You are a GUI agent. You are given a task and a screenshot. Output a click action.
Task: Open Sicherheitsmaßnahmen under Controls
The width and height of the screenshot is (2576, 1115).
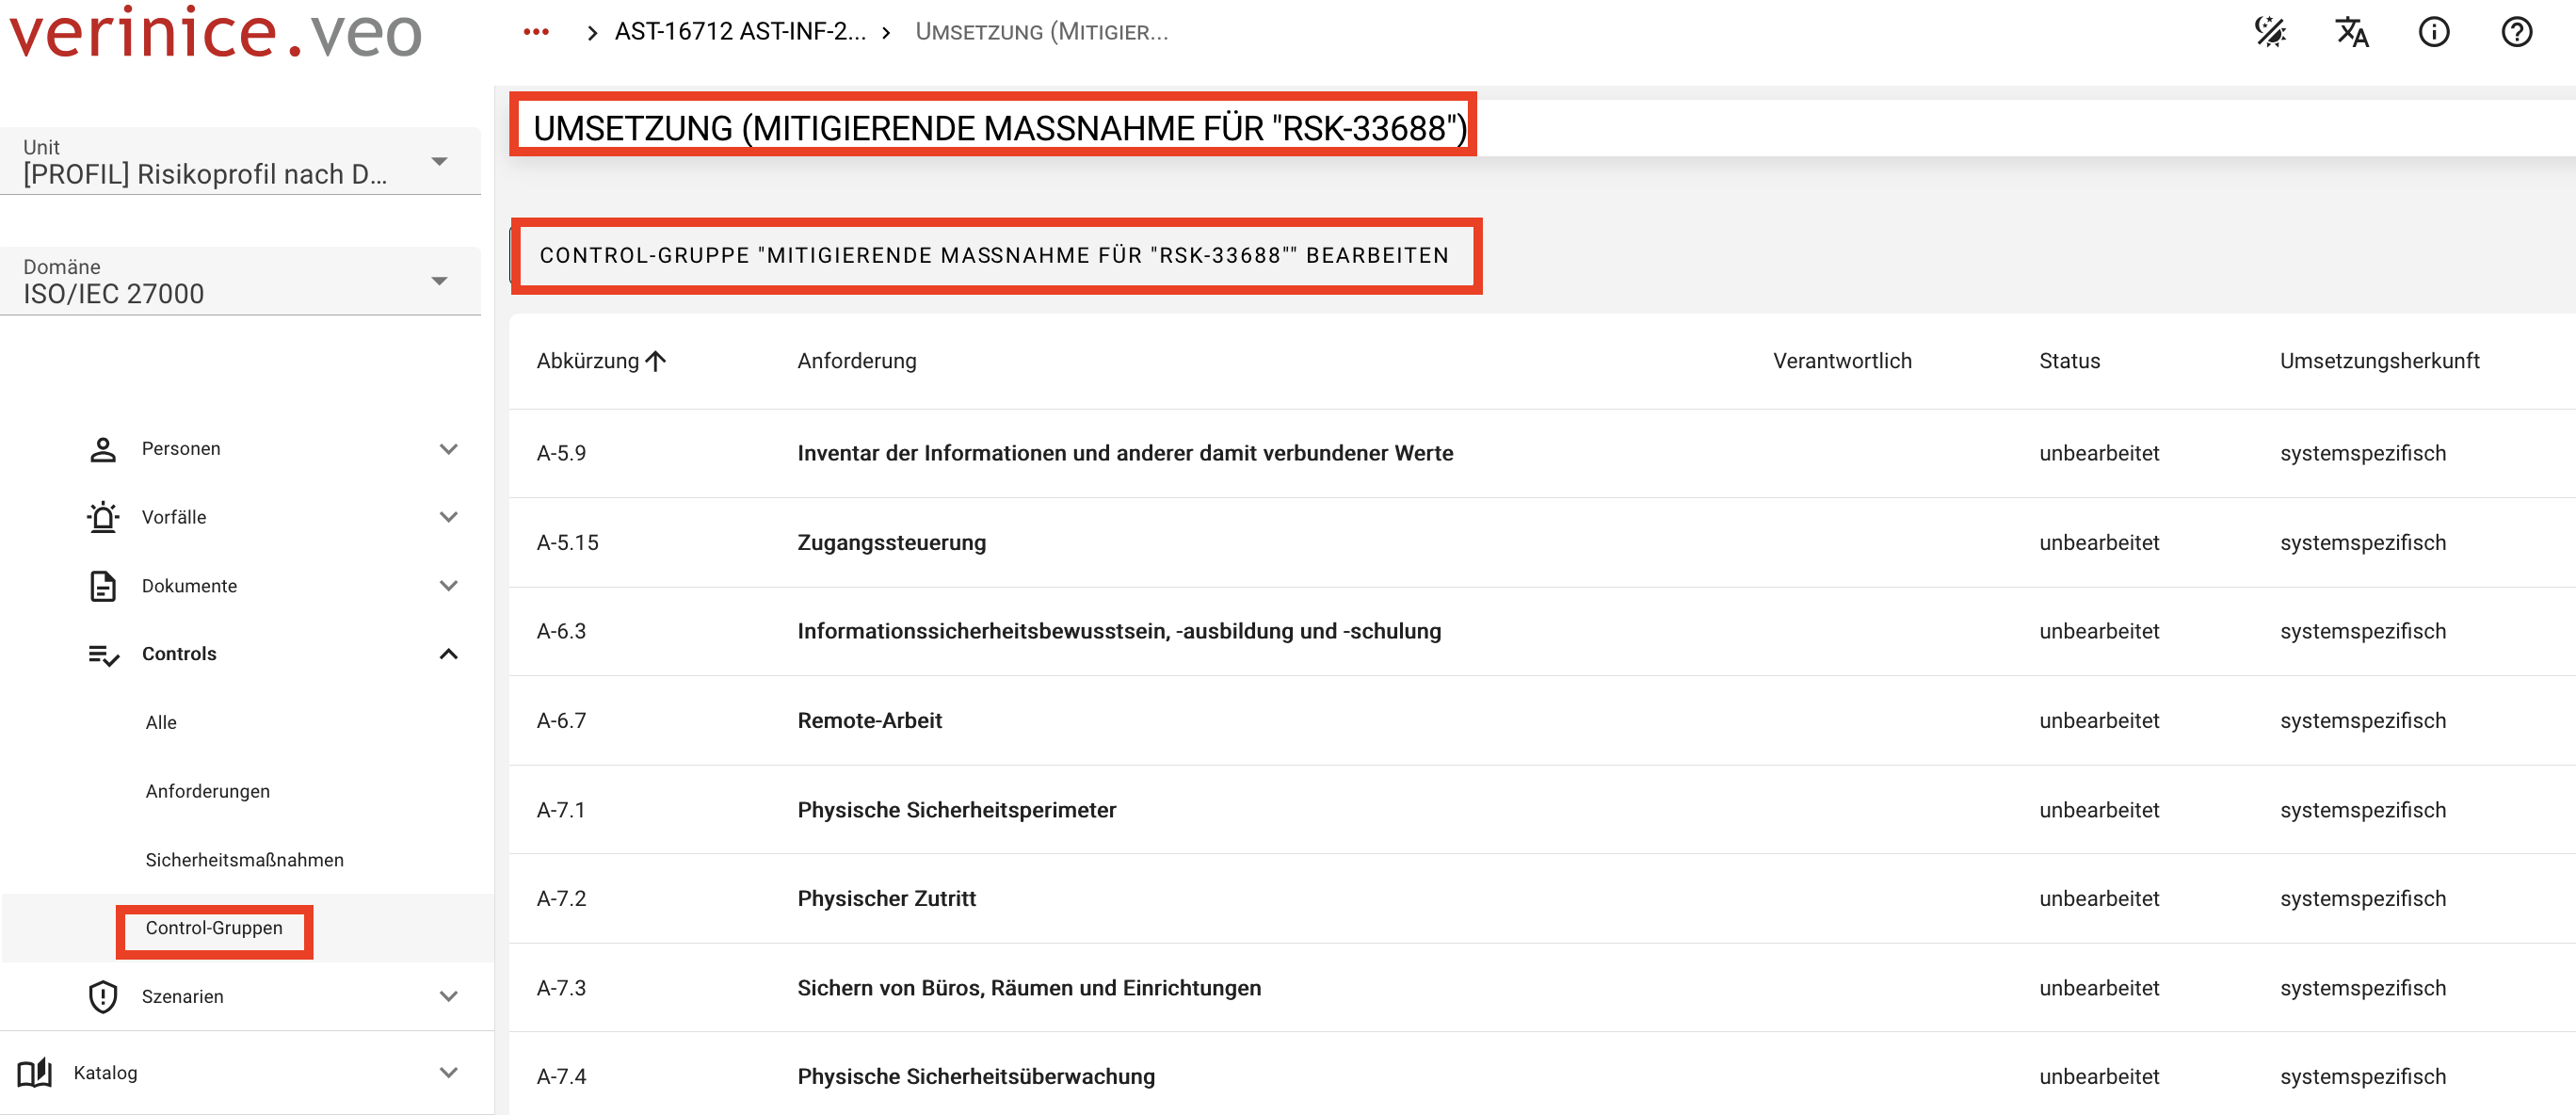click(x=244, y=860)
